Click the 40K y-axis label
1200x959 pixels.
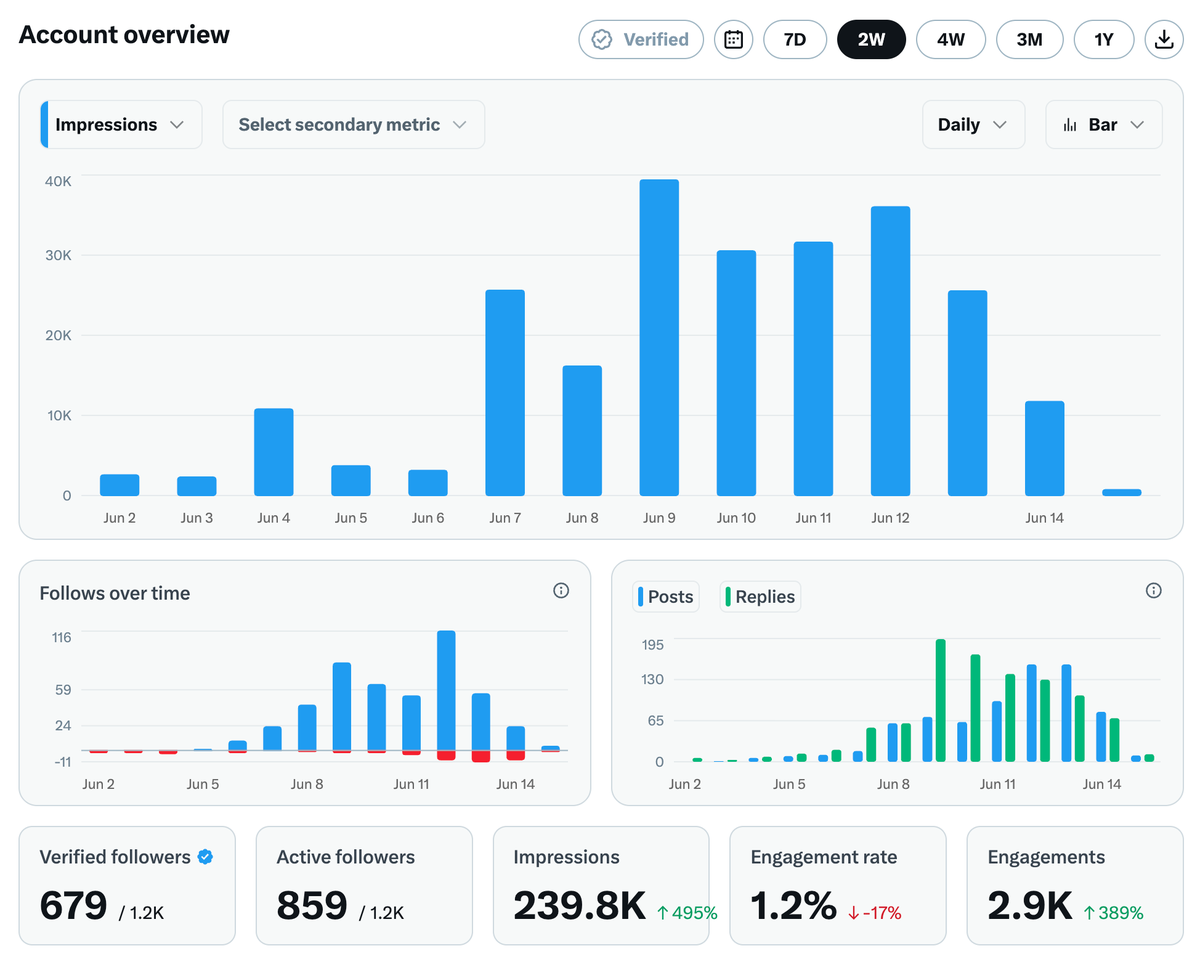click(x=58, y=181)
